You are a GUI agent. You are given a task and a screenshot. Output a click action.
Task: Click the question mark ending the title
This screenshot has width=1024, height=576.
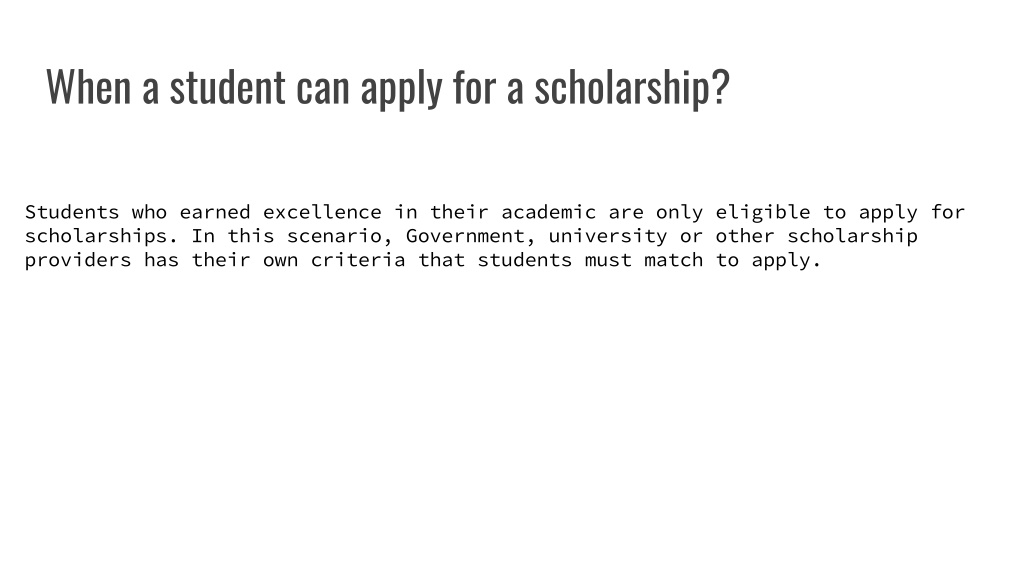[x=720, y=86]
